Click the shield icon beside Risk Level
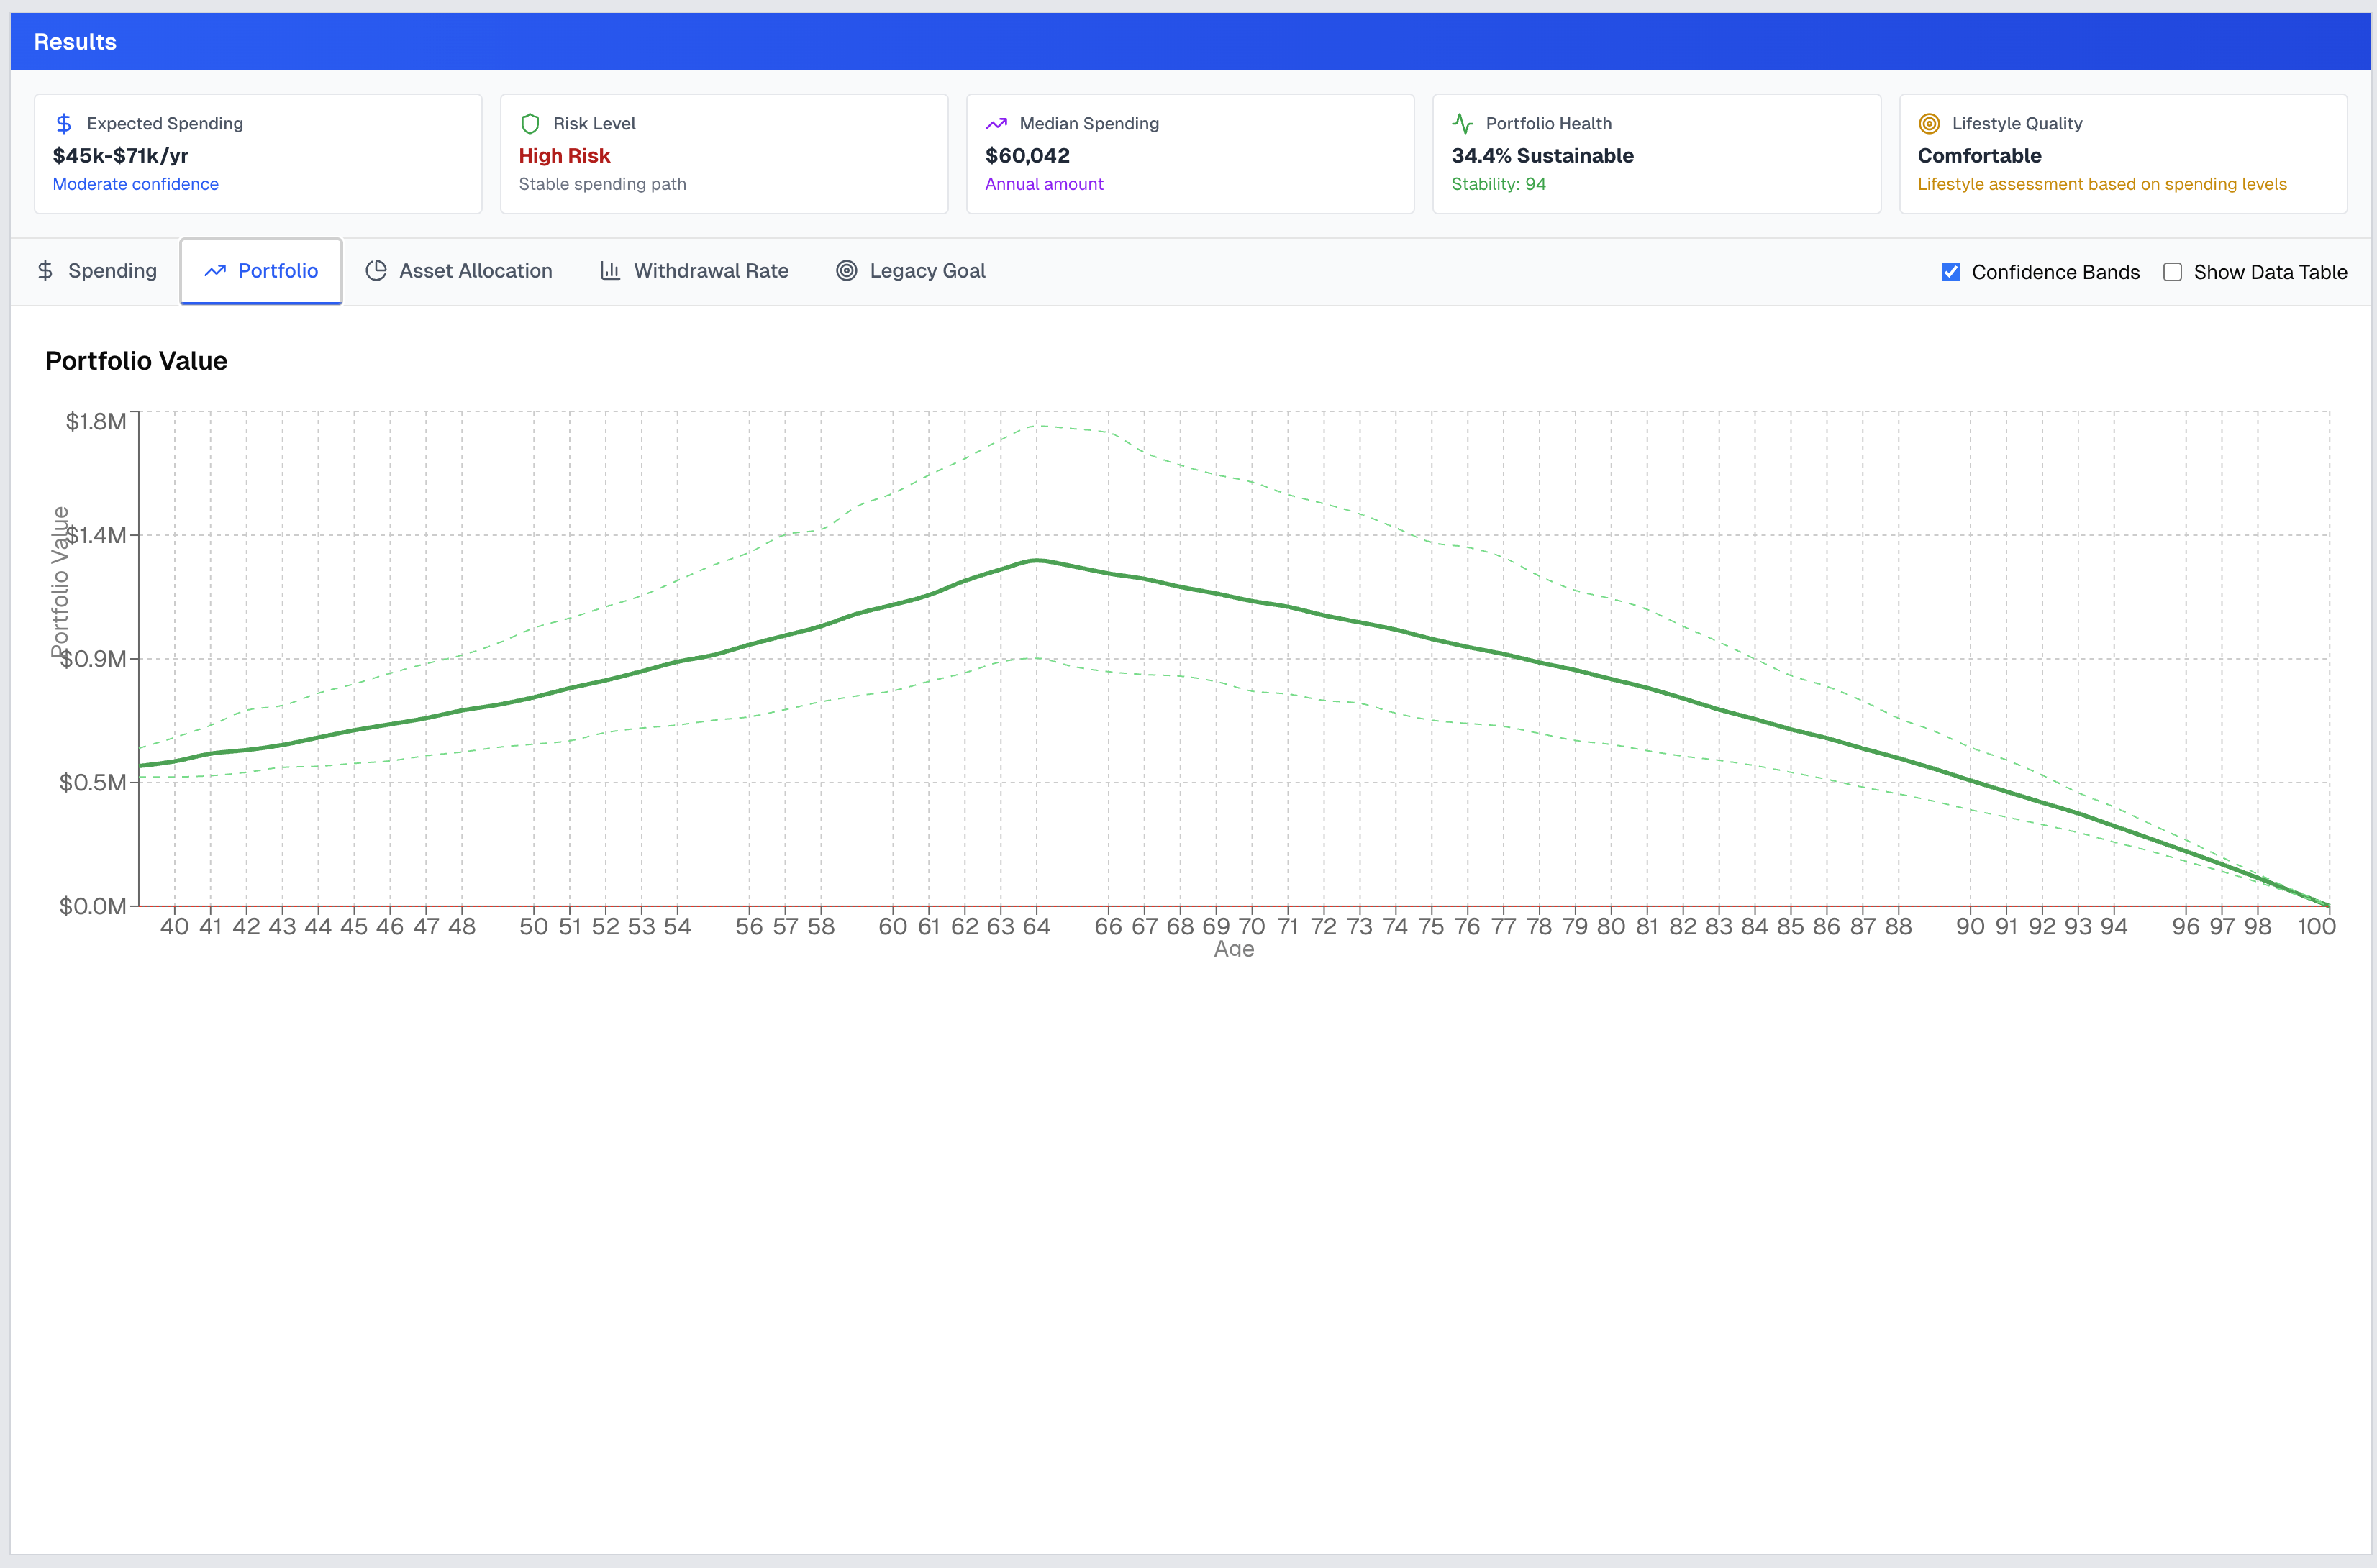Screen dimensions: 2377x1568 point(530,124)
